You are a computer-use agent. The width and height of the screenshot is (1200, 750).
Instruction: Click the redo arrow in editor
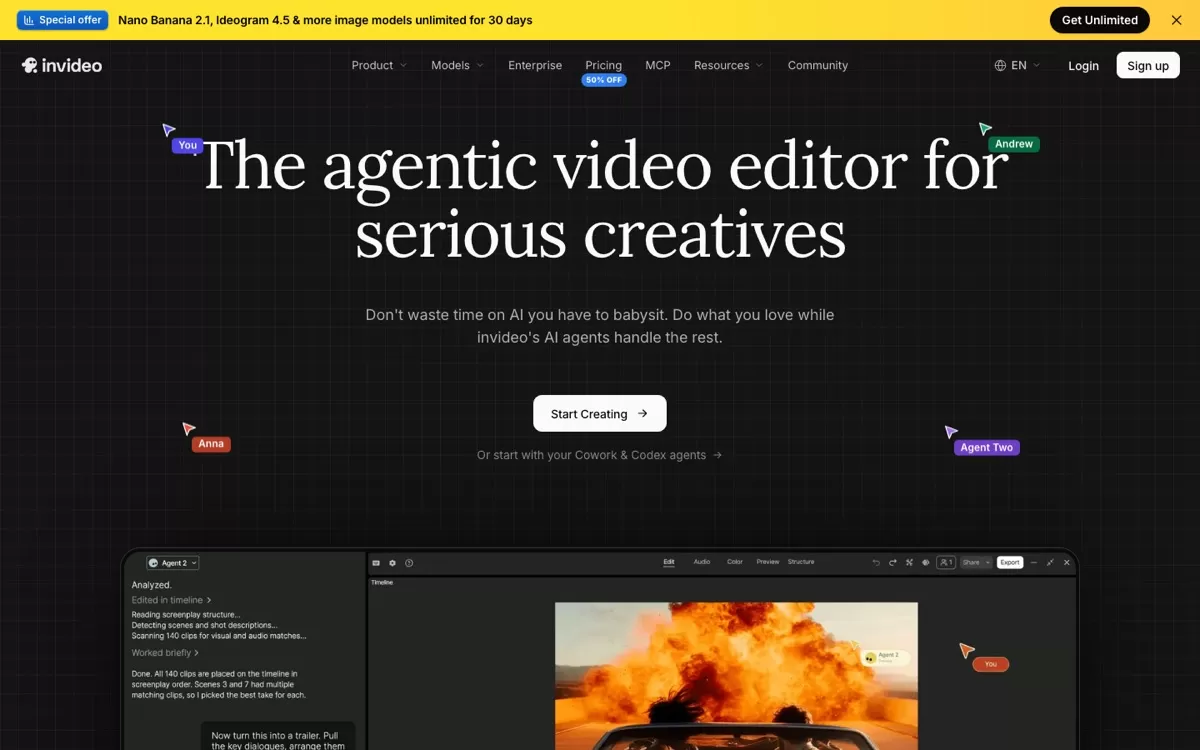coord(893,563)
